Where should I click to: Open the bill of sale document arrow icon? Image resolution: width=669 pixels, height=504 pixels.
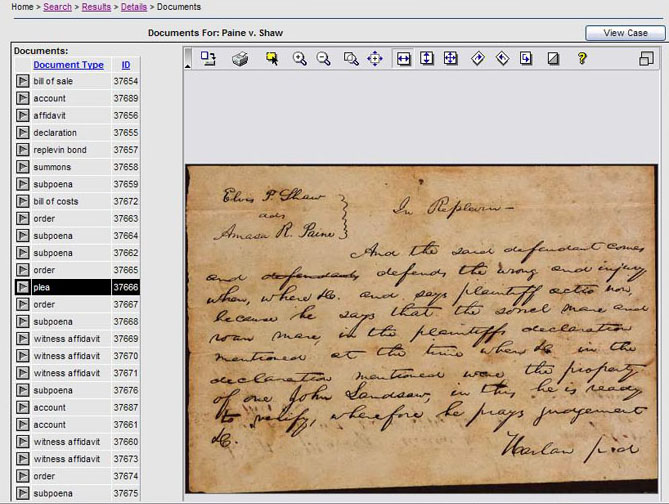23,81
